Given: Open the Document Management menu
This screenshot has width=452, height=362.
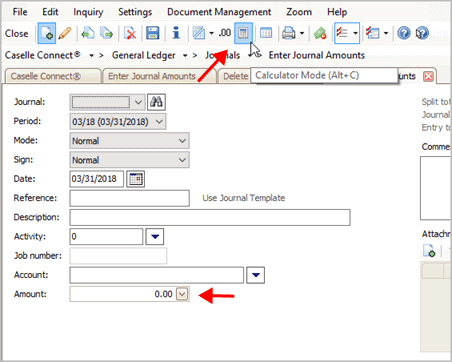Looking at the screenshot, I should point(219,12).
